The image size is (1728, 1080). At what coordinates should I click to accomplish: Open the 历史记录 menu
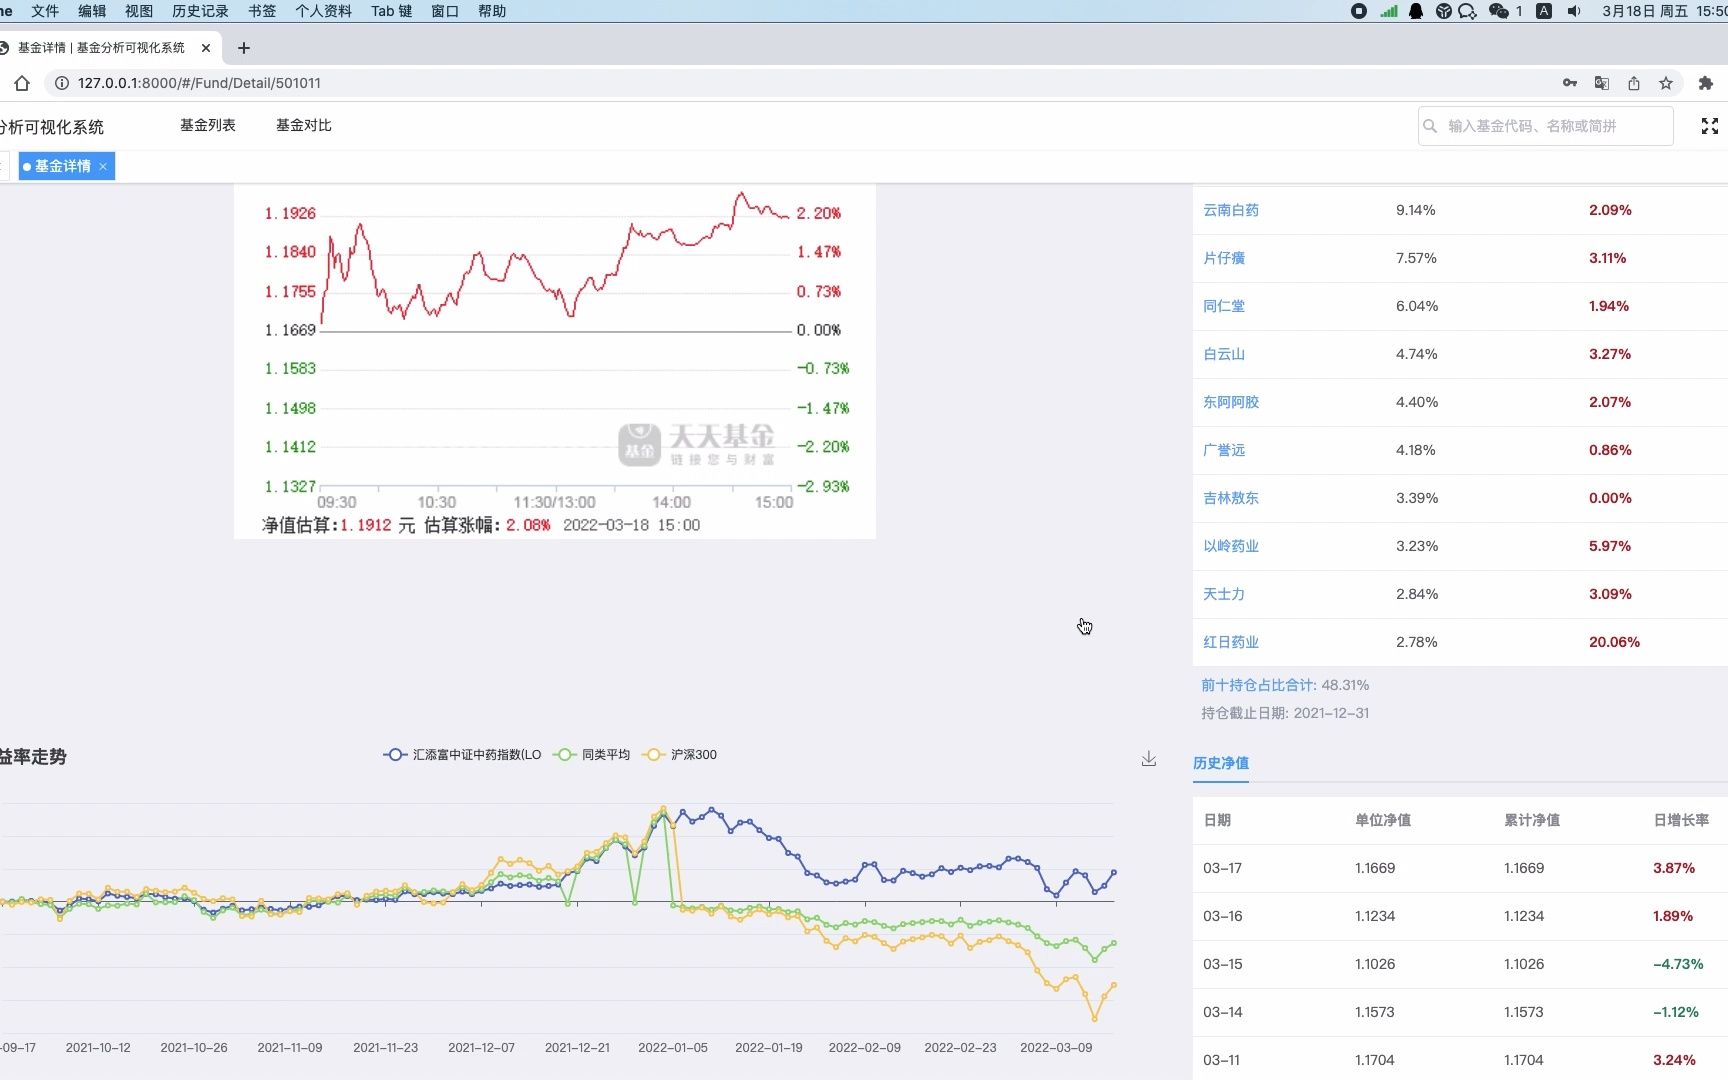(x=200, y=11)
